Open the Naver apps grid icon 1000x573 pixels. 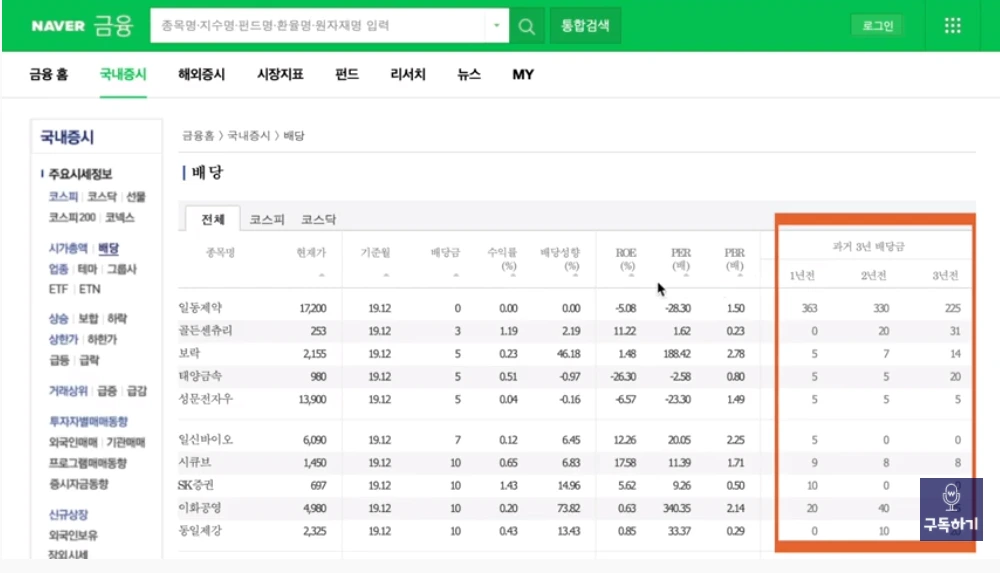click(952, 26)
